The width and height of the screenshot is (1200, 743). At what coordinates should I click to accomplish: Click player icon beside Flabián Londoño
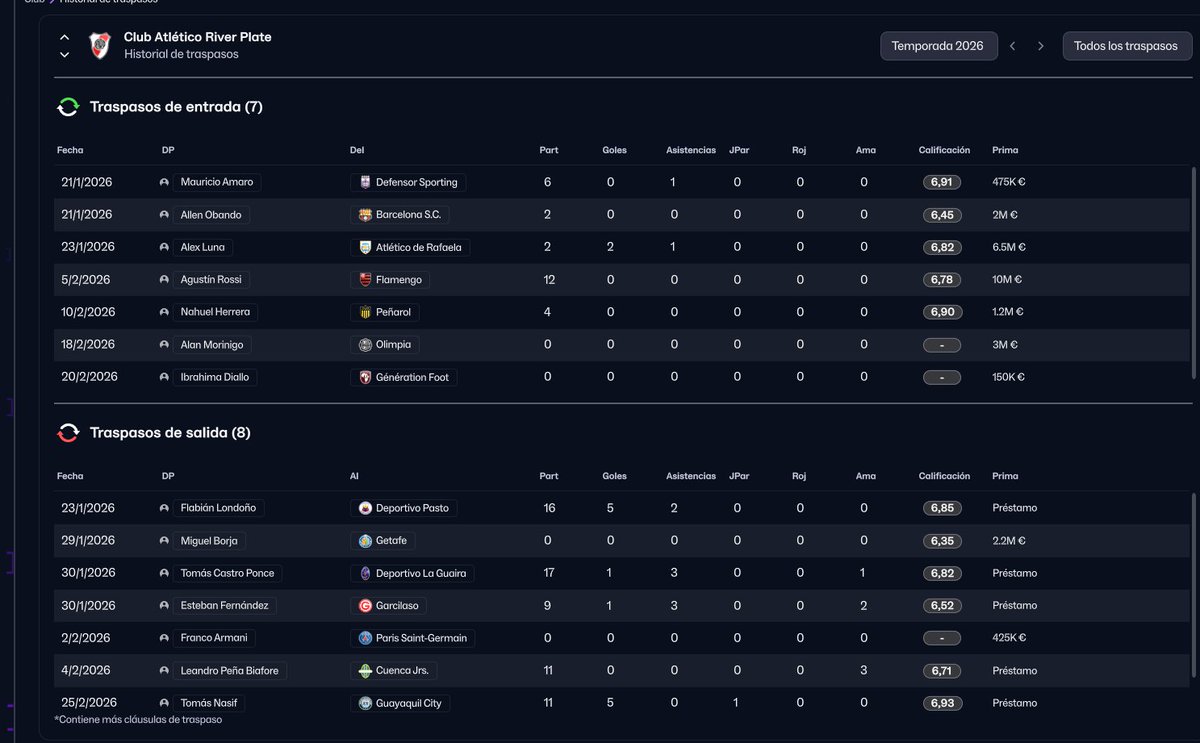164,508
